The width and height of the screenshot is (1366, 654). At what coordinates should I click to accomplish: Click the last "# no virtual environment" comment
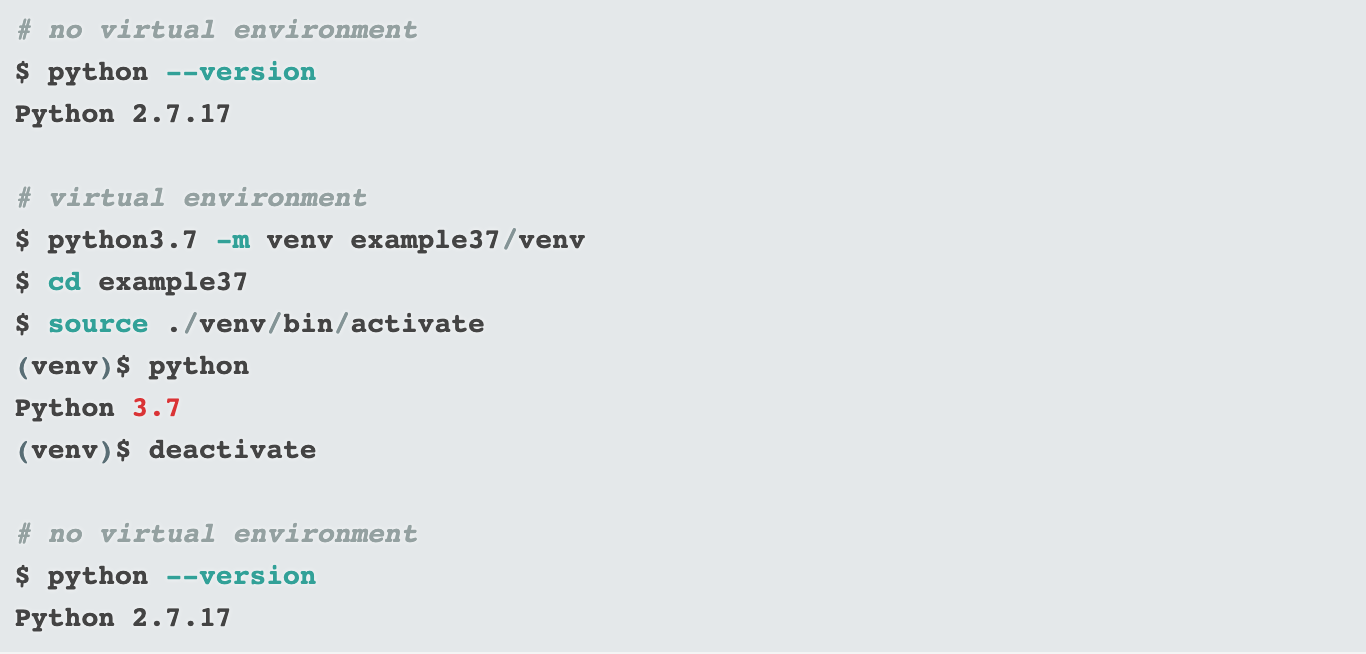tap(217, 534)
